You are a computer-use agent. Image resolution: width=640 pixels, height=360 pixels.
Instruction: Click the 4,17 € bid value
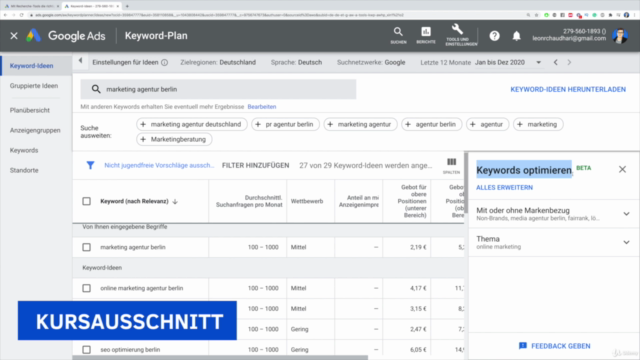pyautogui.click(x=418, y=288)
